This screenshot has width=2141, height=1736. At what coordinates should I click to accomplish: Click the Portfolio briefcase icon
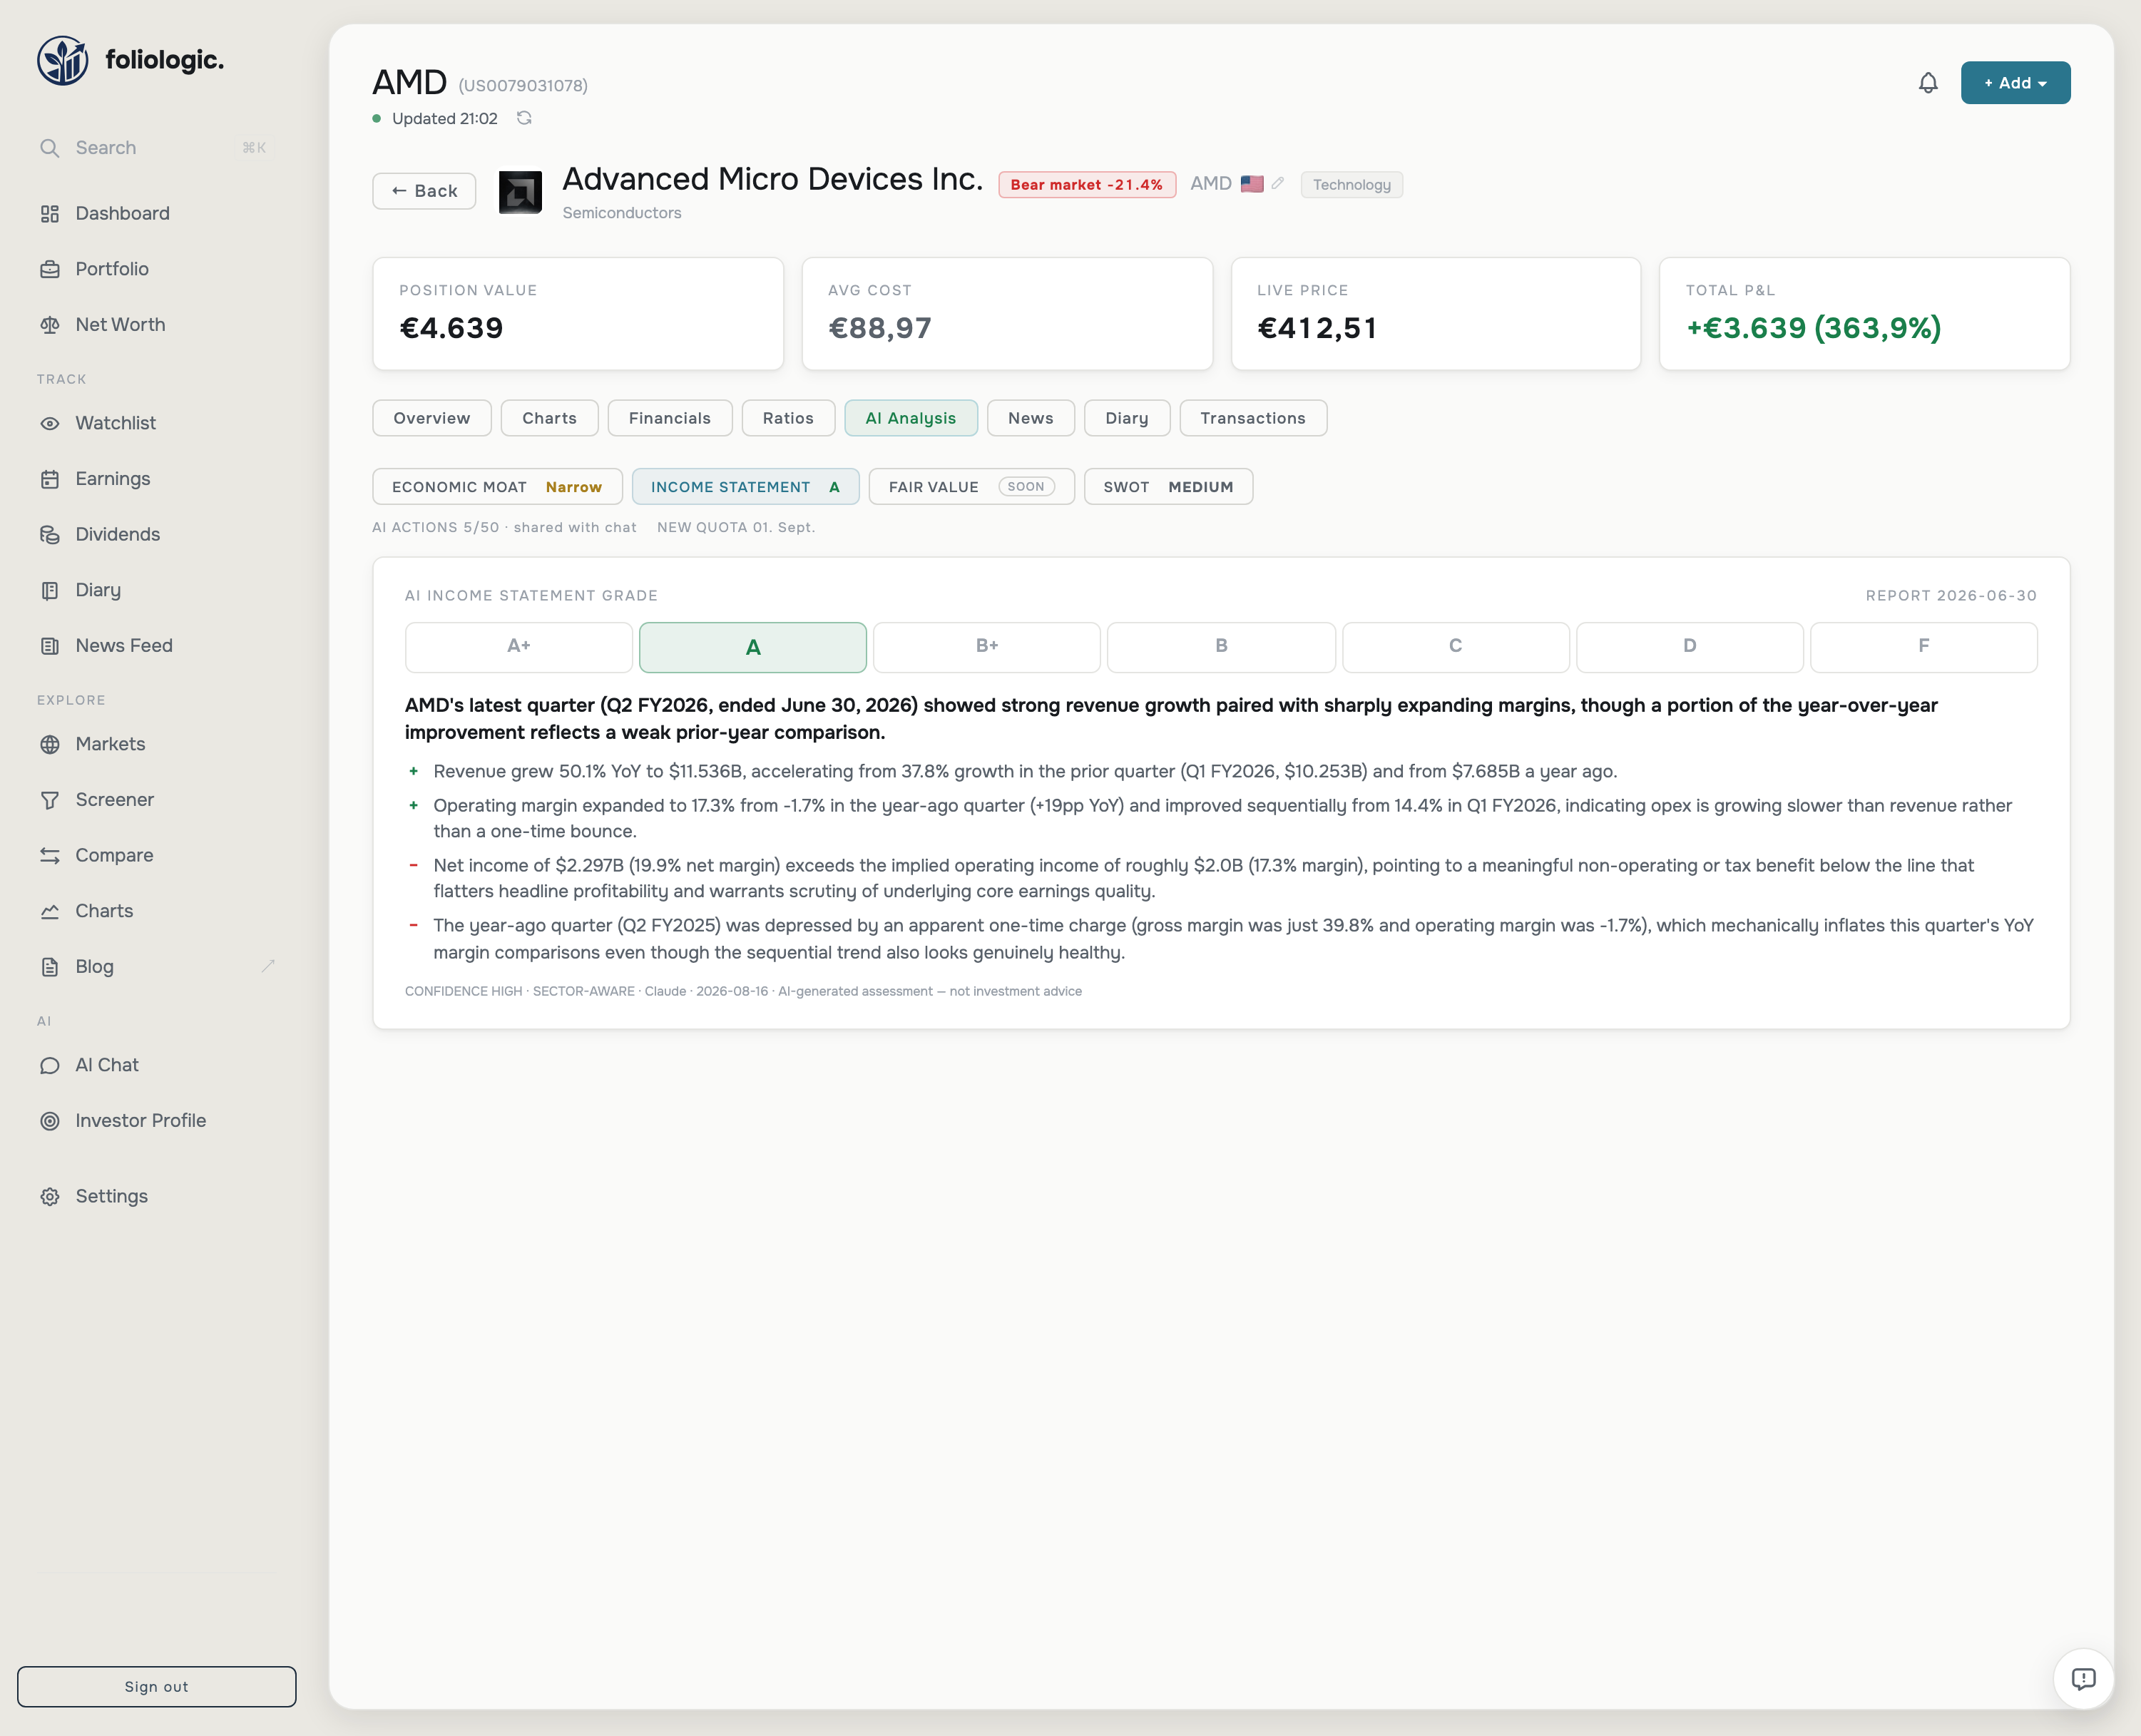pos(50,269)
